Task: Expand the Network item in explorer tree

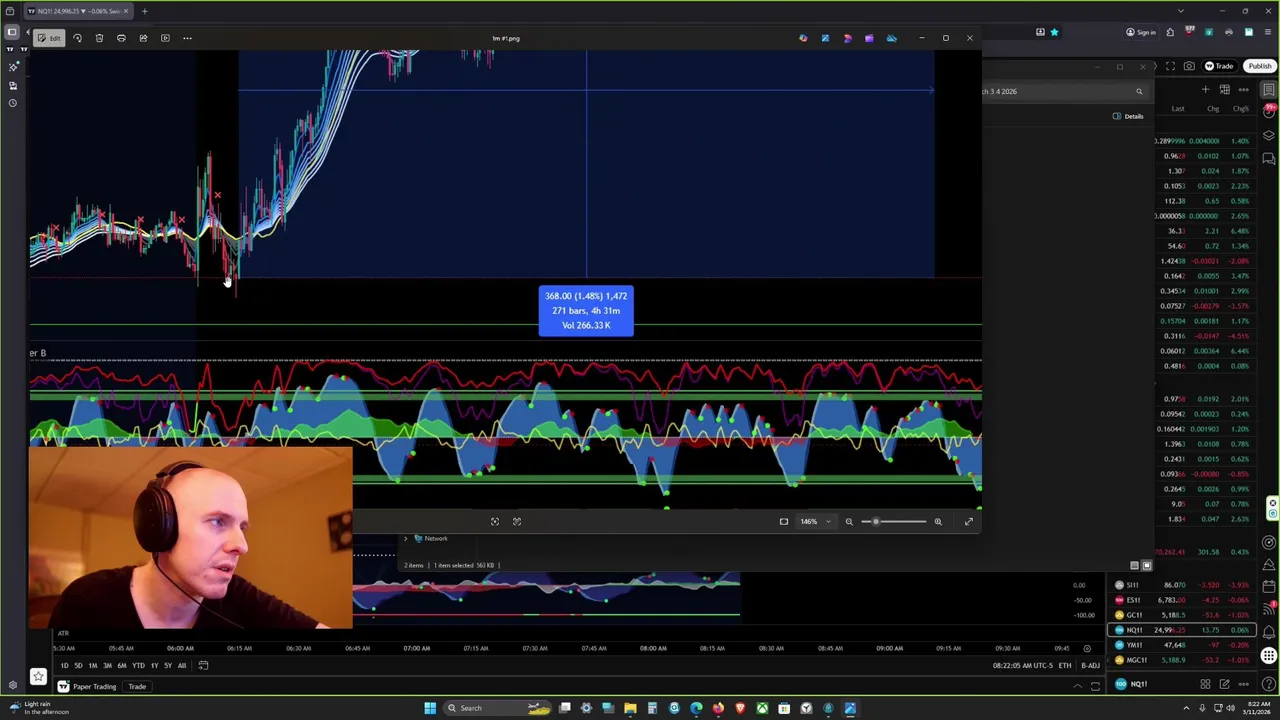Action: [x=406, y=538]
